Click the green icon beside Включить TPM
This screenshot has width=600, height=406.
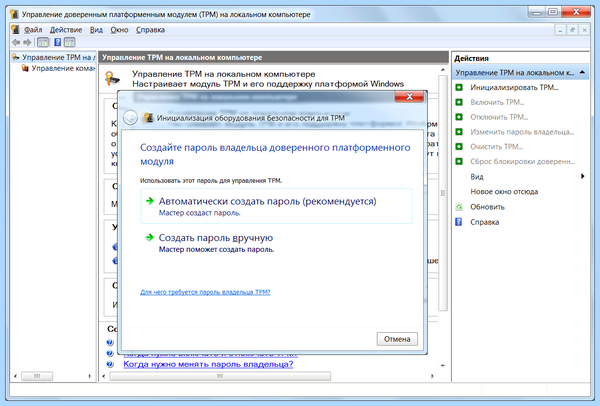point(459,102)
